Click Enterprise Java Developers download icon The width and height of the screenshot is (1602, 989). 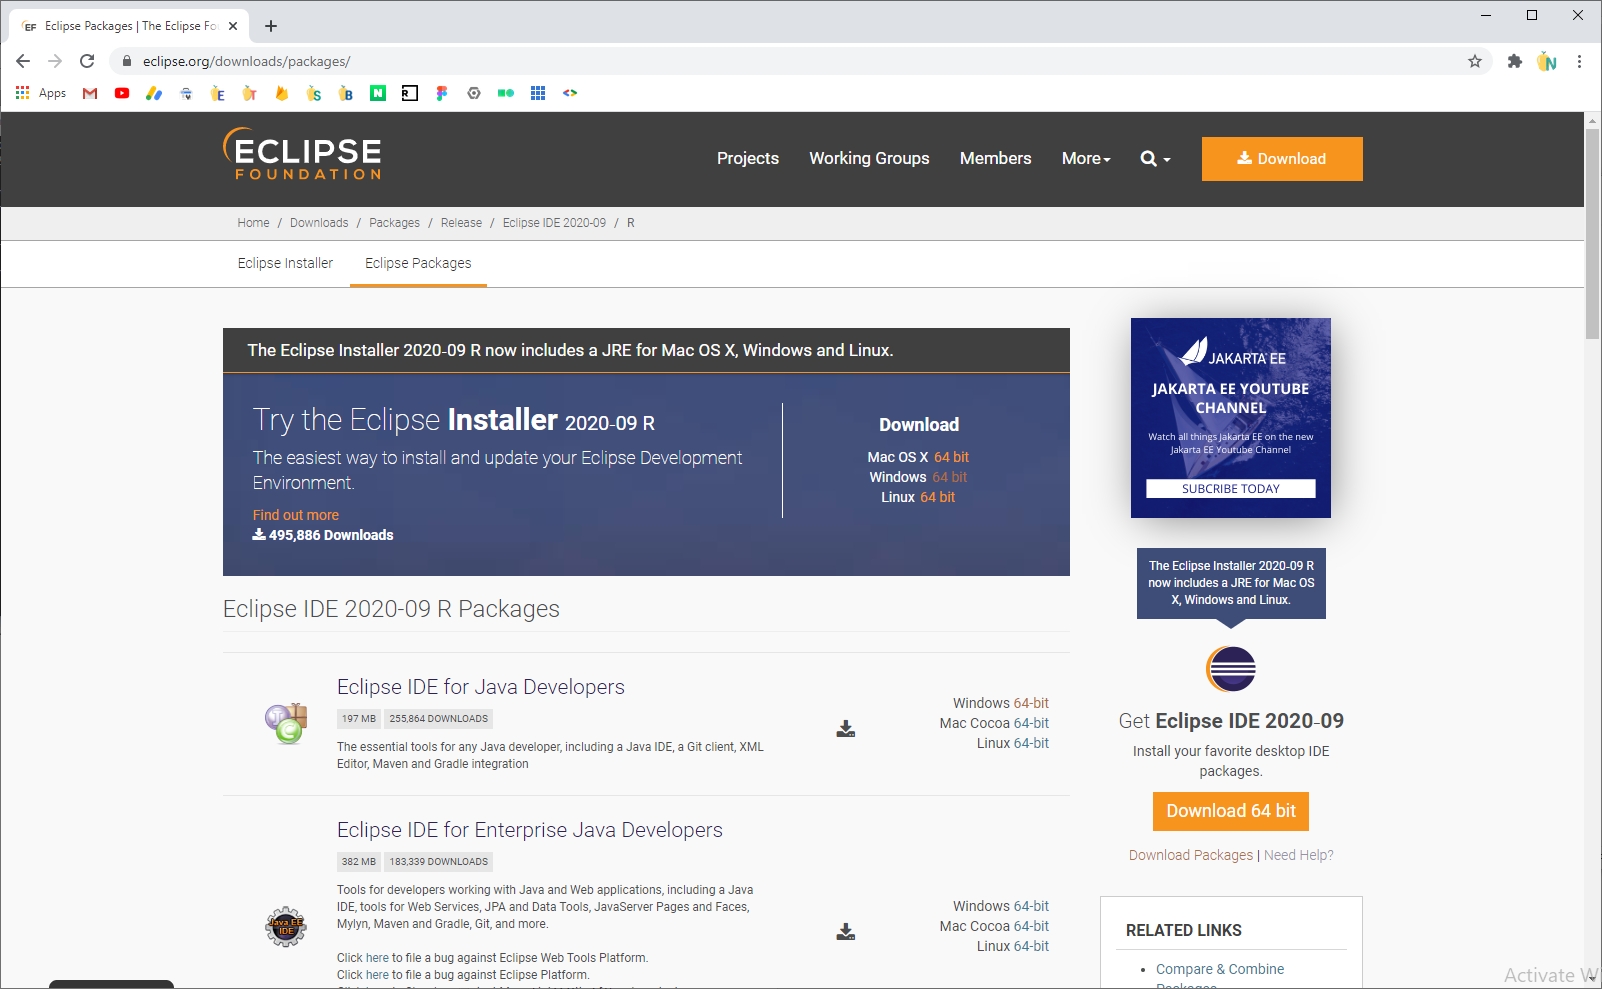click(846, 932)
